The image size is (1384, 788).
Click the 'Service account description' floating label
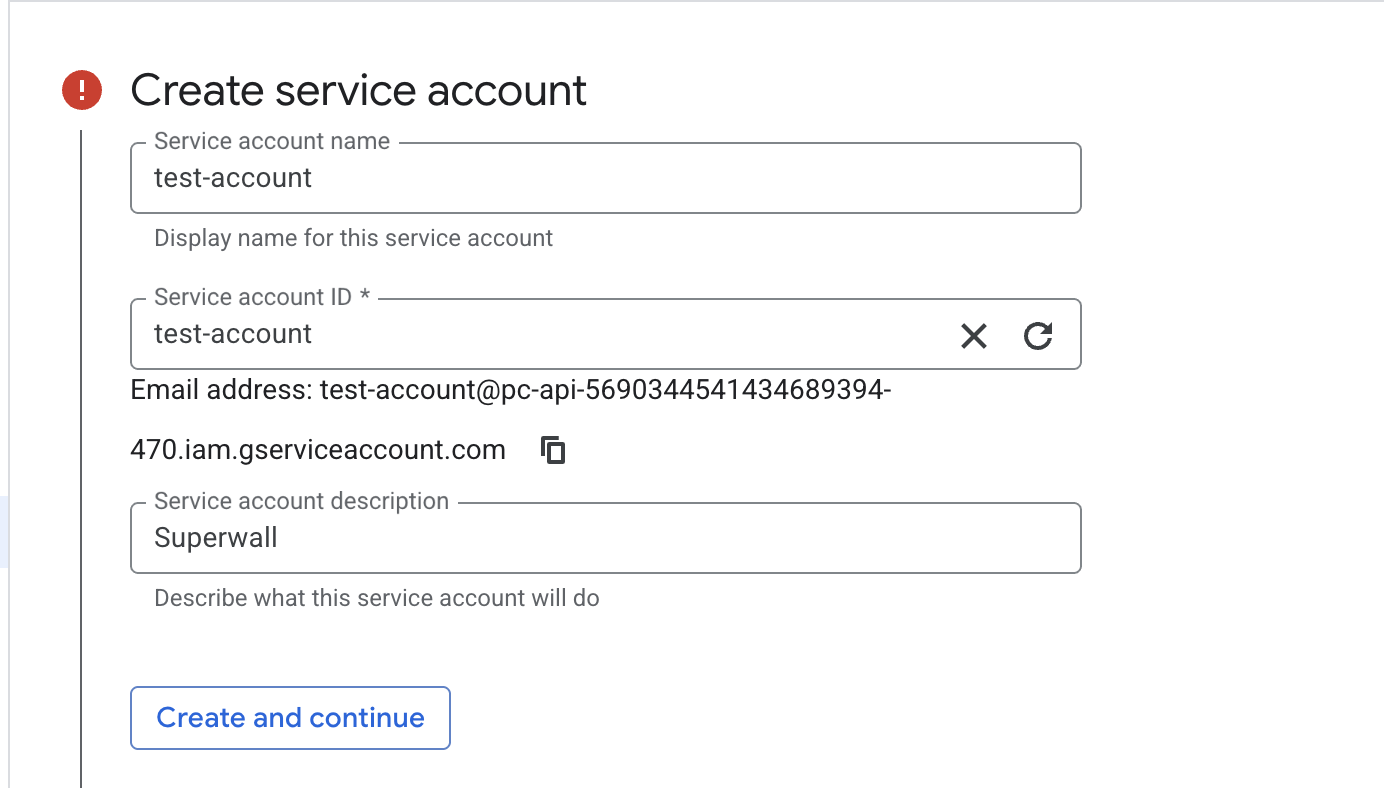tap(301, 501)
